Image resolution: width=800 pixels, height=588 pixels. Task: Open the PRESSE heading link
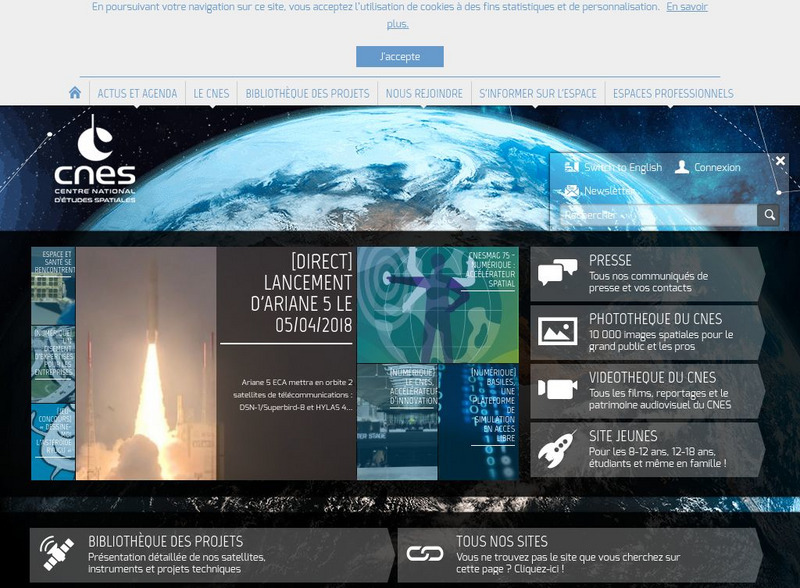point(610,260)
